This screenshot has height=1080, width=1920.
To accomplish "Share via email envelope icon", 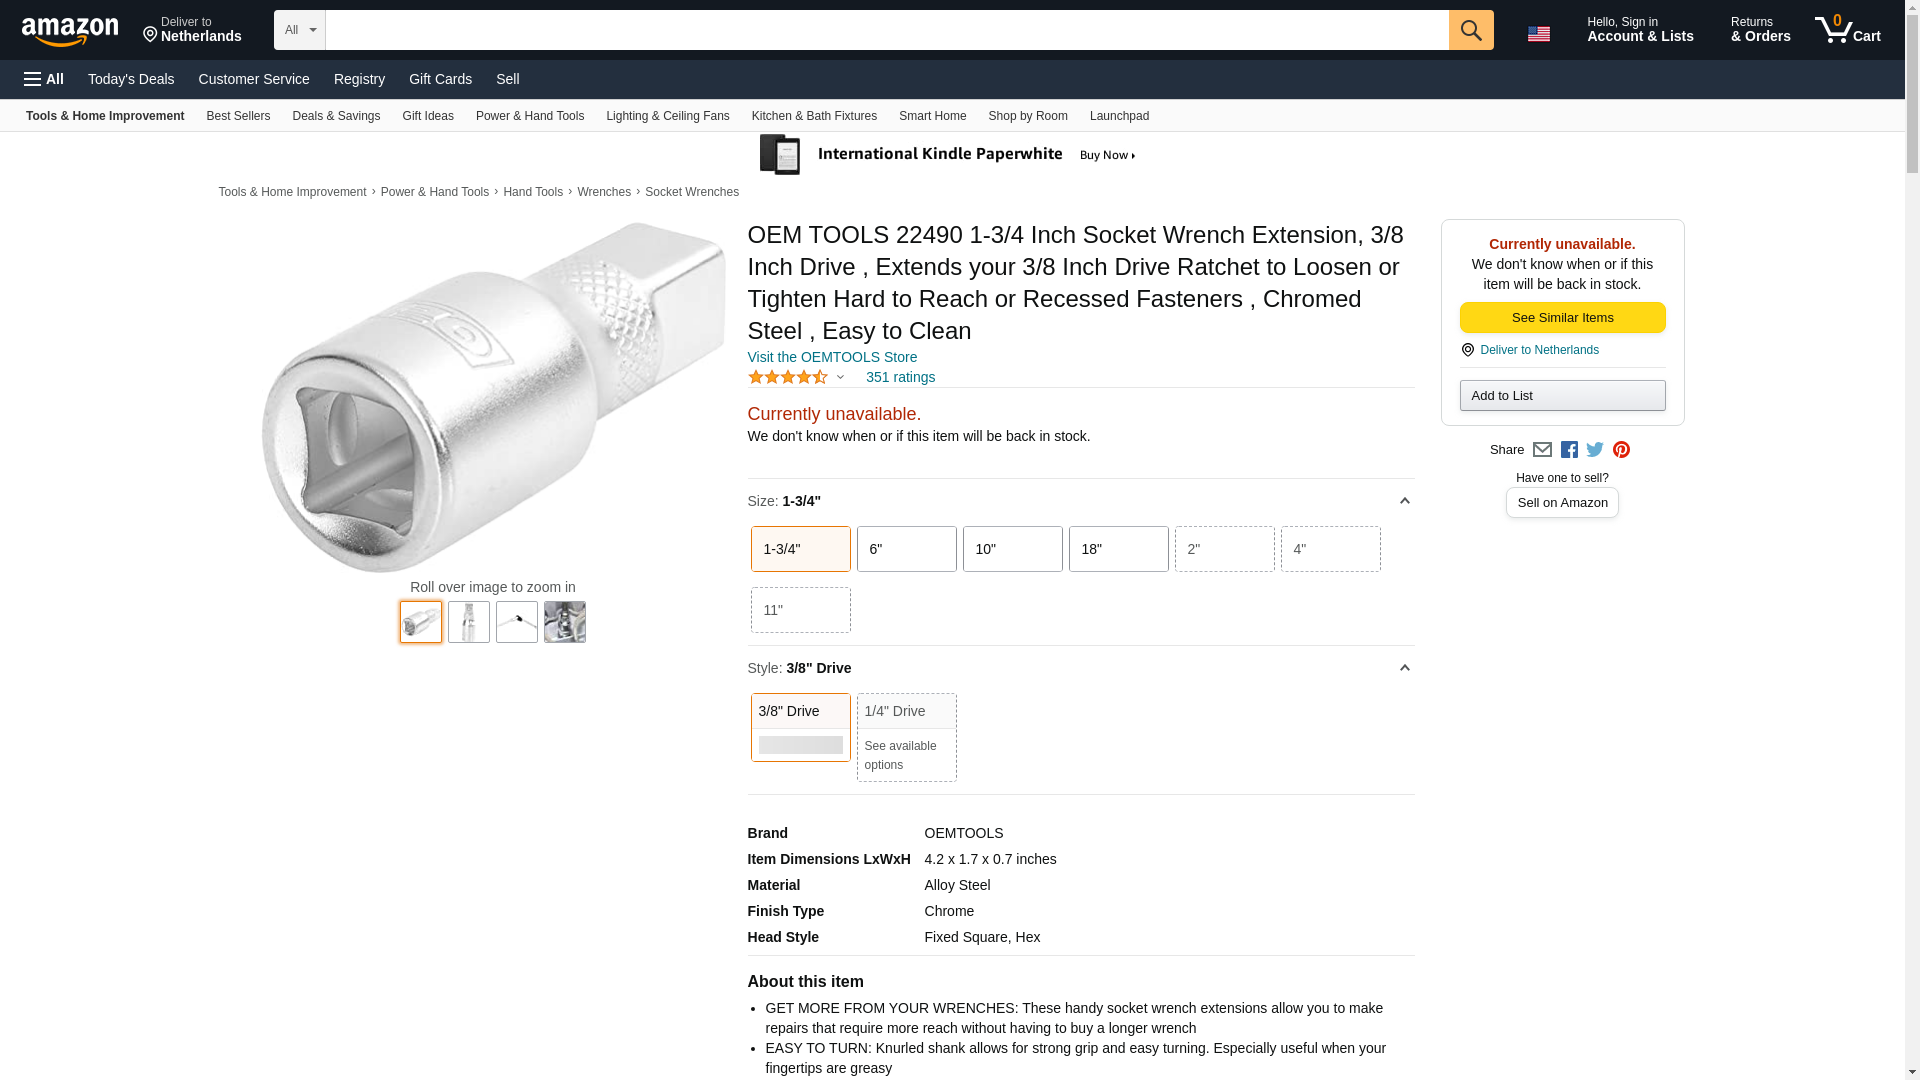I will coord(1542,450).
